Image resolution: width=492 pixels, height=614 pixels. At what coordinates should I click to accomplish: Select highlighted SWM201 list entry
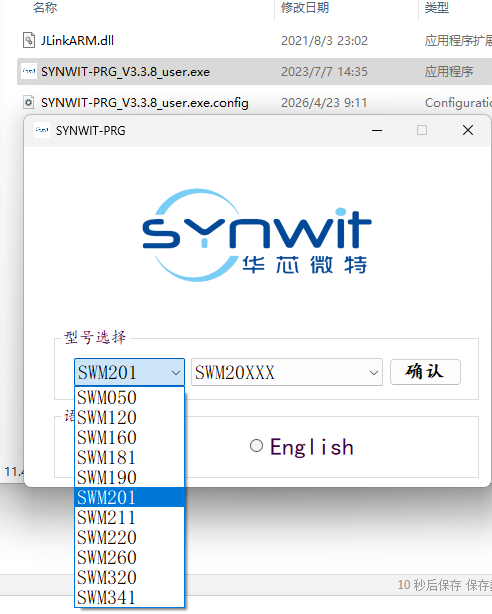pyautogui.click(x=129, y=497)
